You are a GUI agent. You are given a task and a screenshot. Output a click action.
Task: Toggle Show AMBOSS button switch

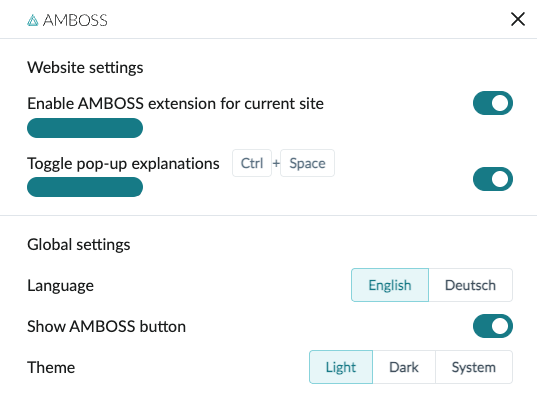(x=493, y=326)
